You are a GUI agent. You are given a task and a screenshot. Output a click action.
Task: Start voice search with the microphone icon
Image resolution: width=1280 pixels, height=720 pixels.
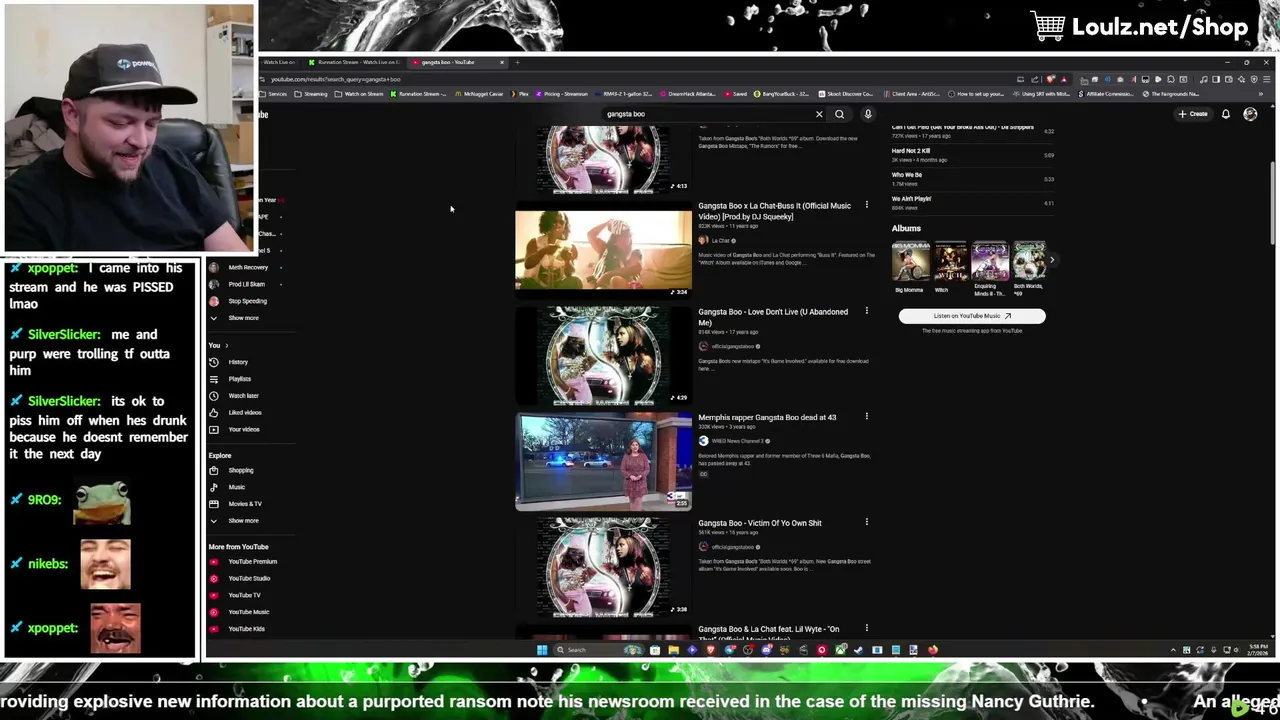tap(868, 114)
